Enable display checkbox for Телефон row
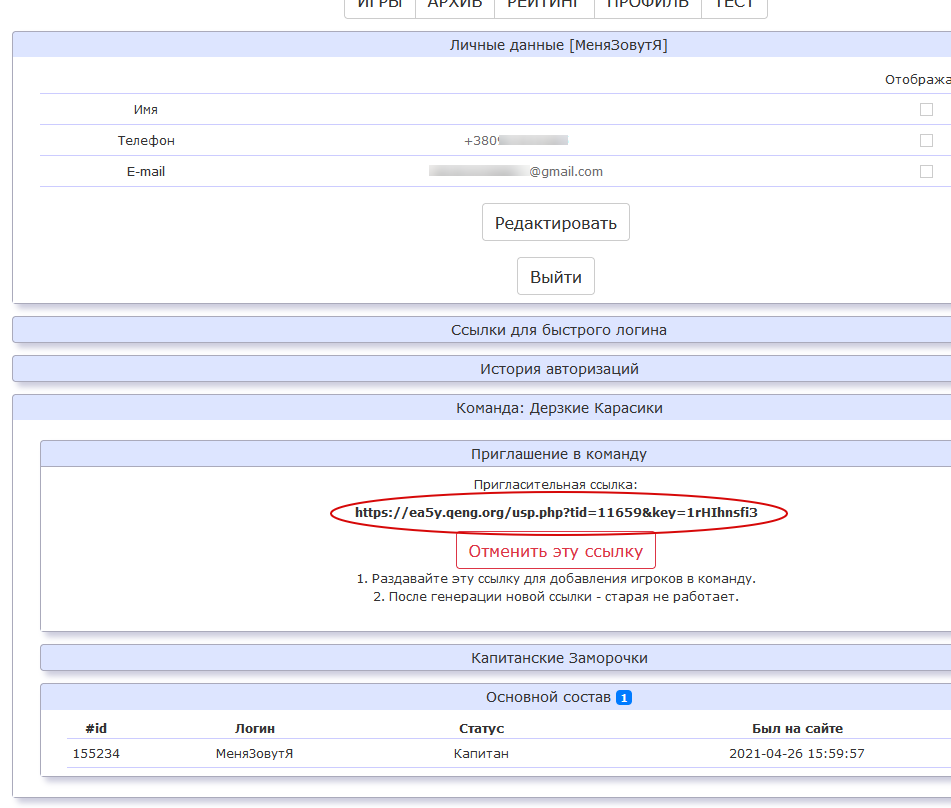Viewport: 951px width, 808px height. pyautogui.click(x=926, y=141)
